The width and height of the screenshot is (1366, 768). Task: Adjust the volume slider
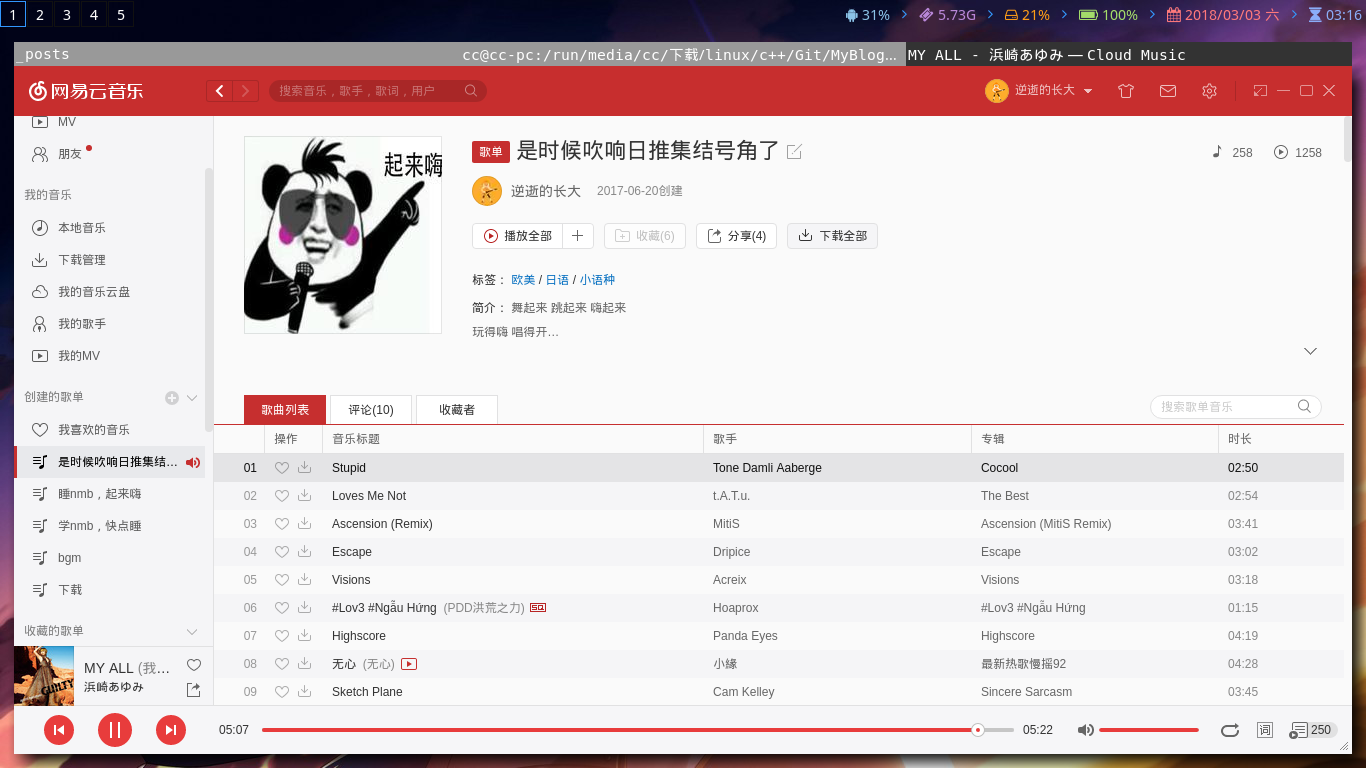pyautogui.click(x=1149, y=730)
